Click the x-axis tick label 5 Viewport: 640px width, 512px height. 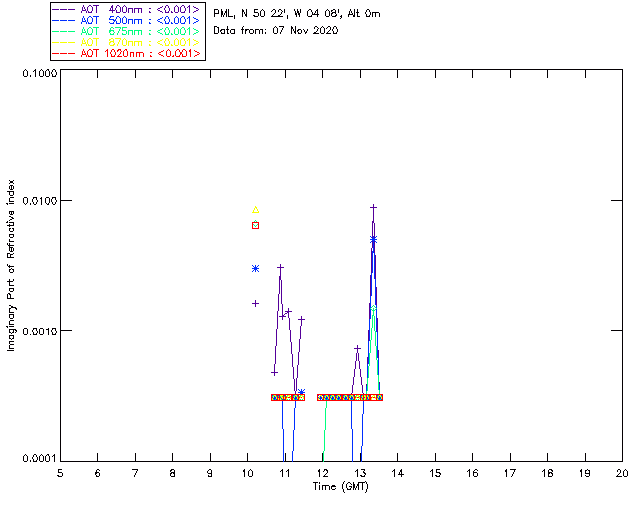pyautogui.click(x=60, y=473)
